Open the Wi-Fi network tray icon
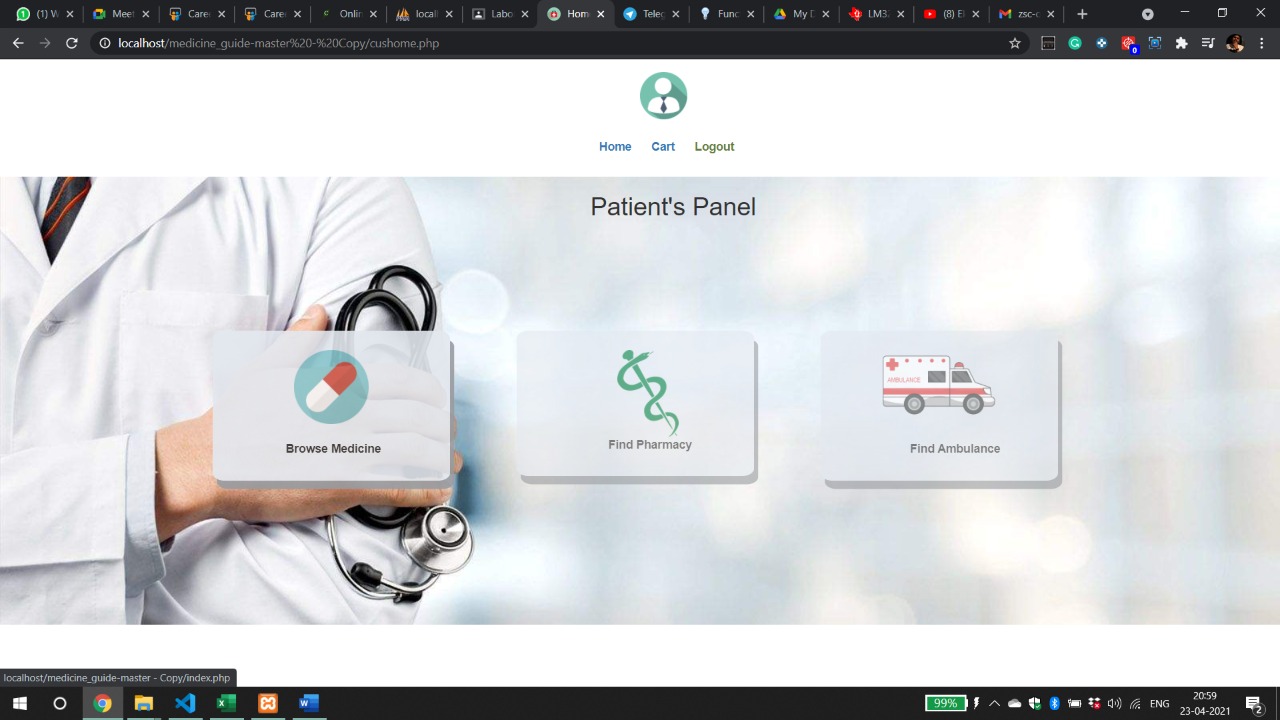1280x720 pixels. 1135,703
